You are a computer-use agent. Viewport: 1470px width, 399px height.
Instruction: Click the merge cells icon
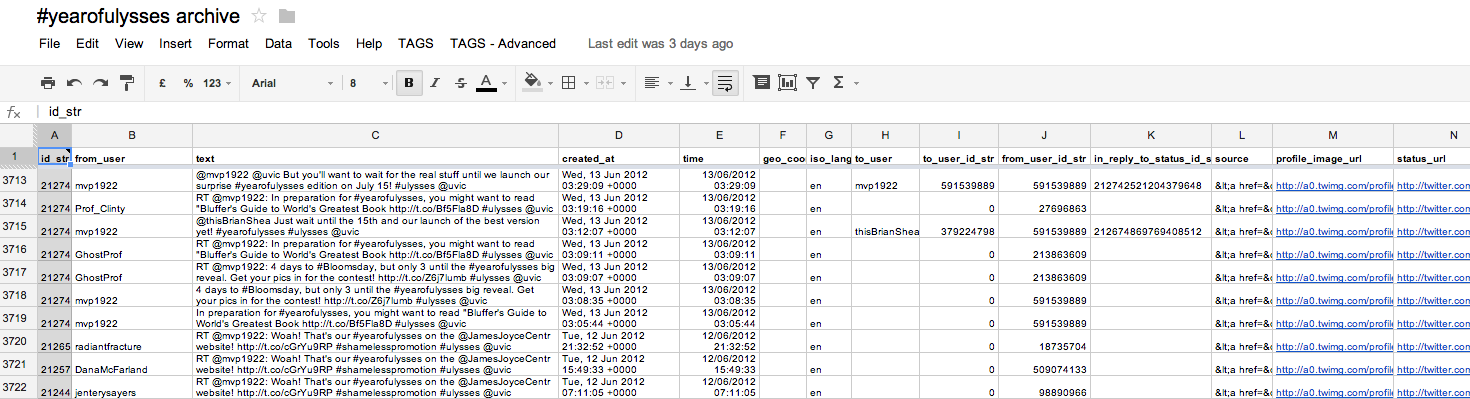click(604, 83)
